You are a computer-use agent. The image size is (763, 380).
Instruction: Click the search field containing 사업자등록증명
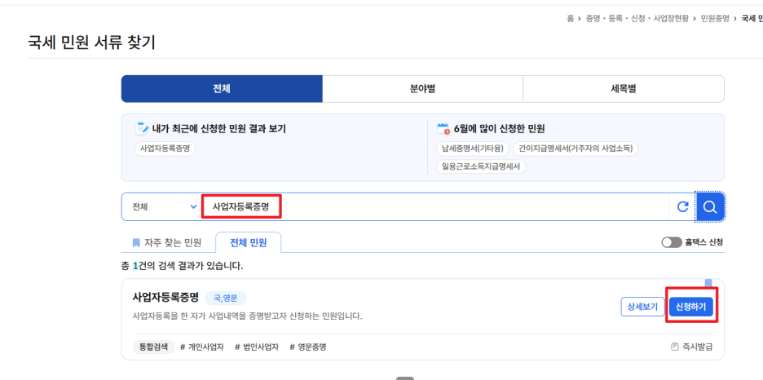pos(435,207)
